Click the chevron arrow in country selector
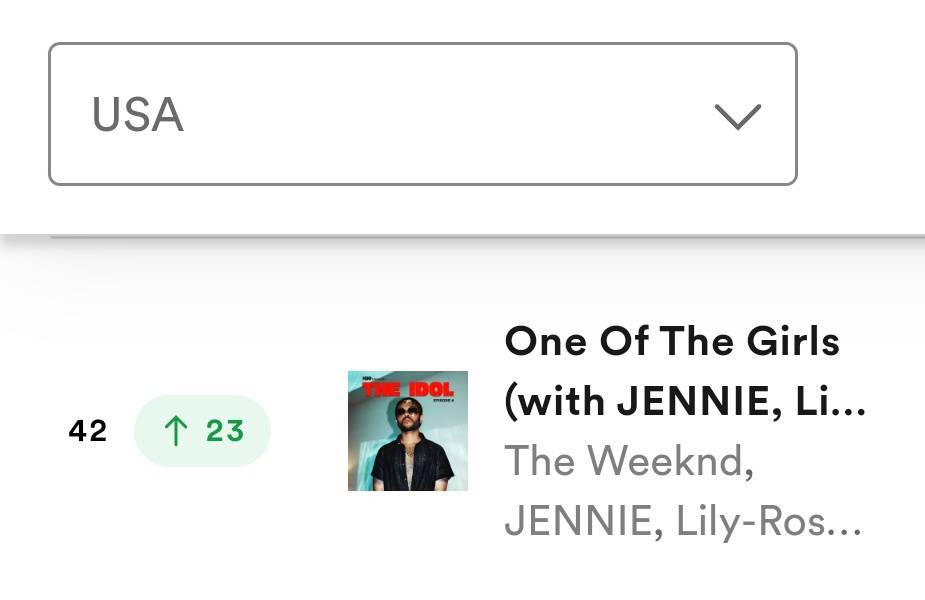 coord(737,116)
